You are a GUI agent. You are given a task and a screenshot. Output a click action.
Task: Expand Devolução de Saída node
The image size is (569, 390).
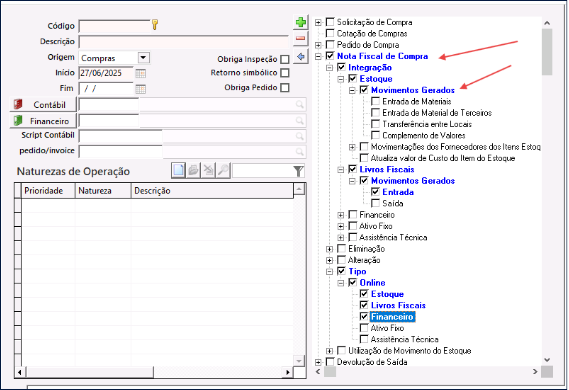(318, 362)
